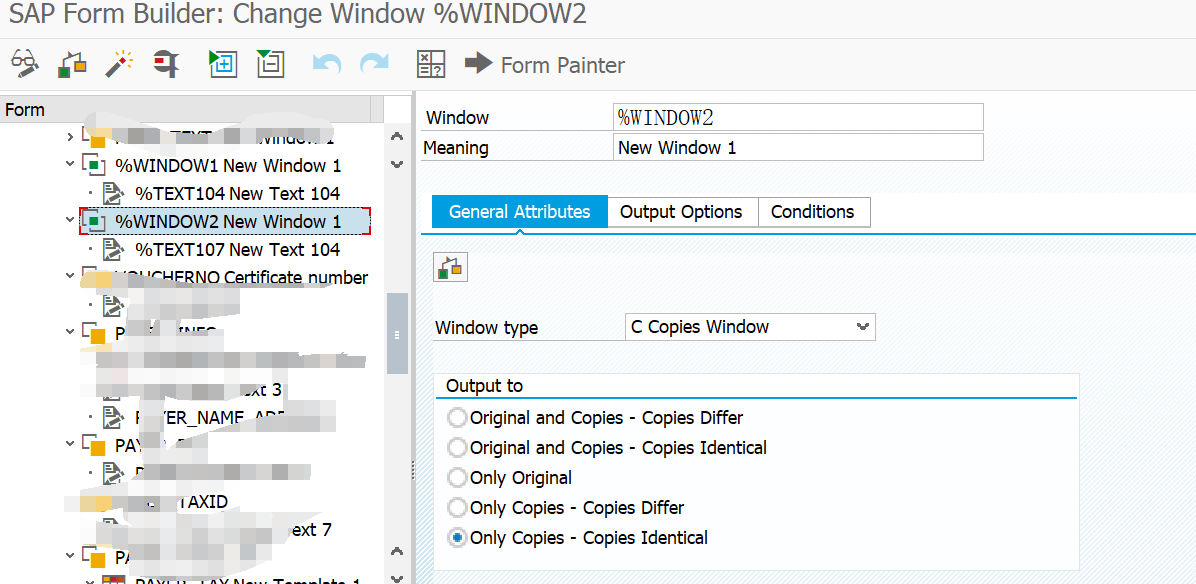Click the window icon beside %WINDOW2
Viewport: 1196px width, 584px height.
pos(92,221)
